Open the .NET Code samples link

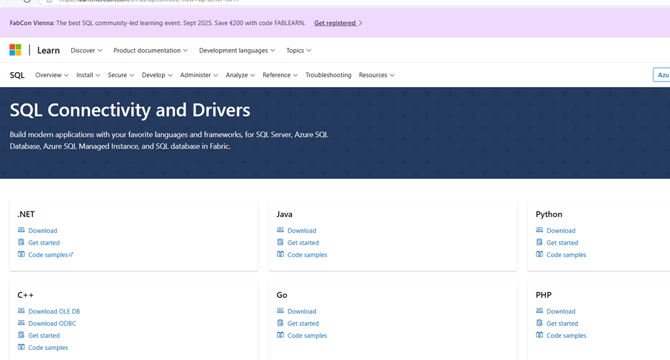pos(50,255)
